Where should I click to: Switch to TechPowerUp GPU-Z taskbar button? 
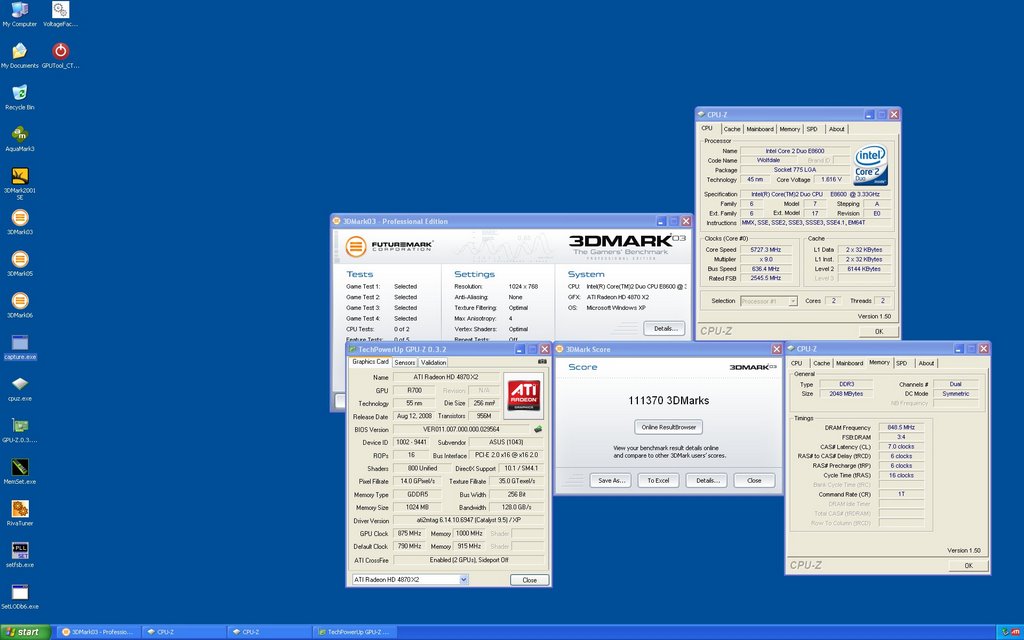click(x=356, y=632)
